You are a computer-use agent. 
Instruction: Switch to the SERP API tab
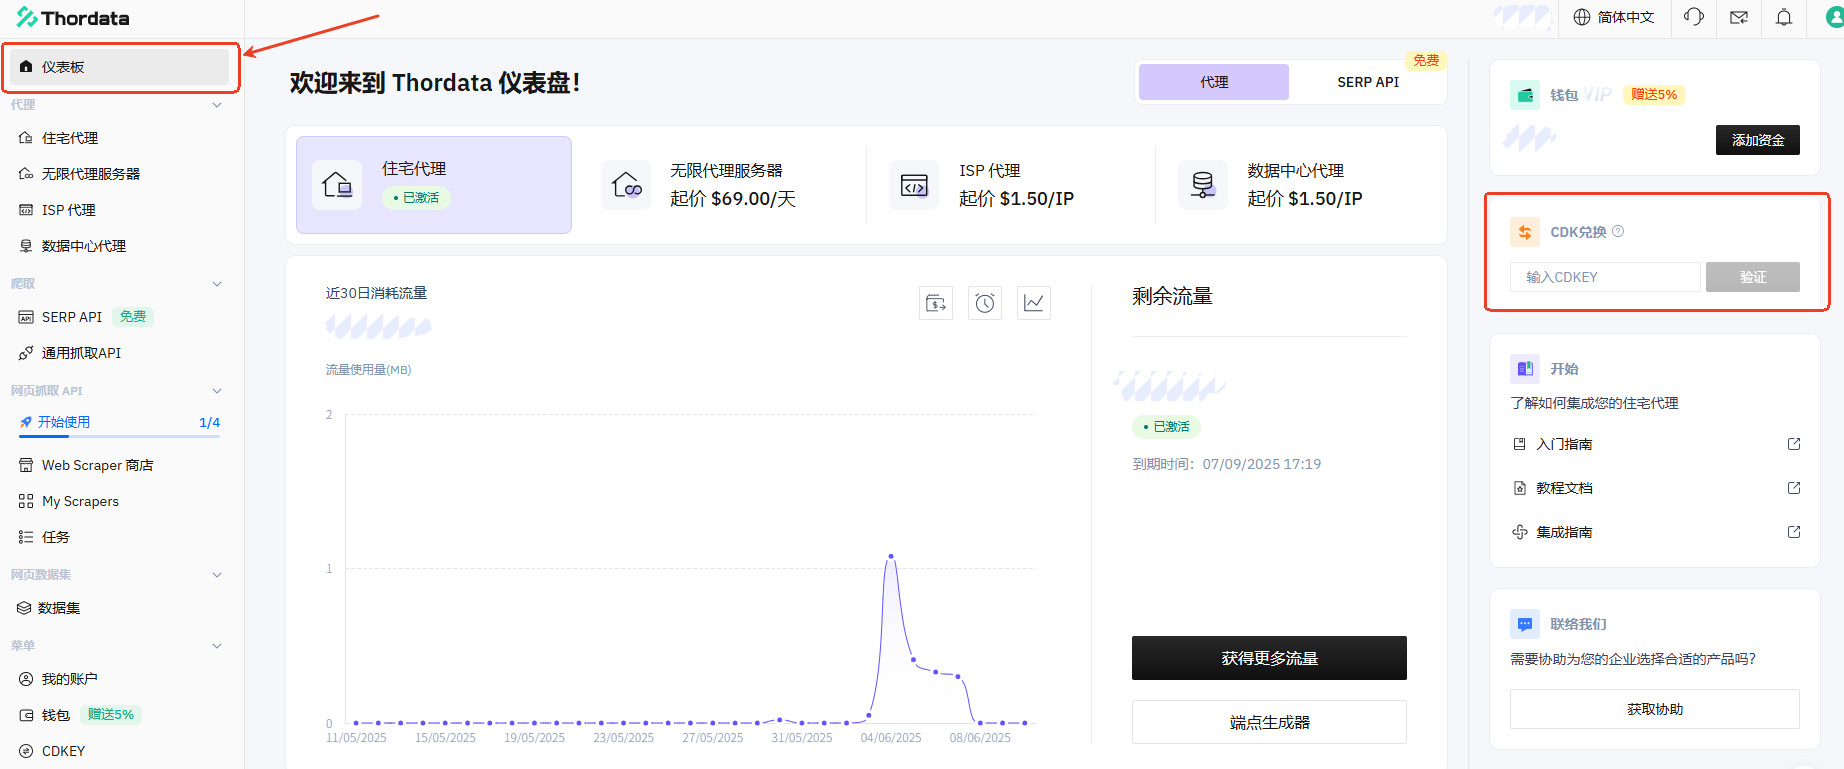point(1368,82)
